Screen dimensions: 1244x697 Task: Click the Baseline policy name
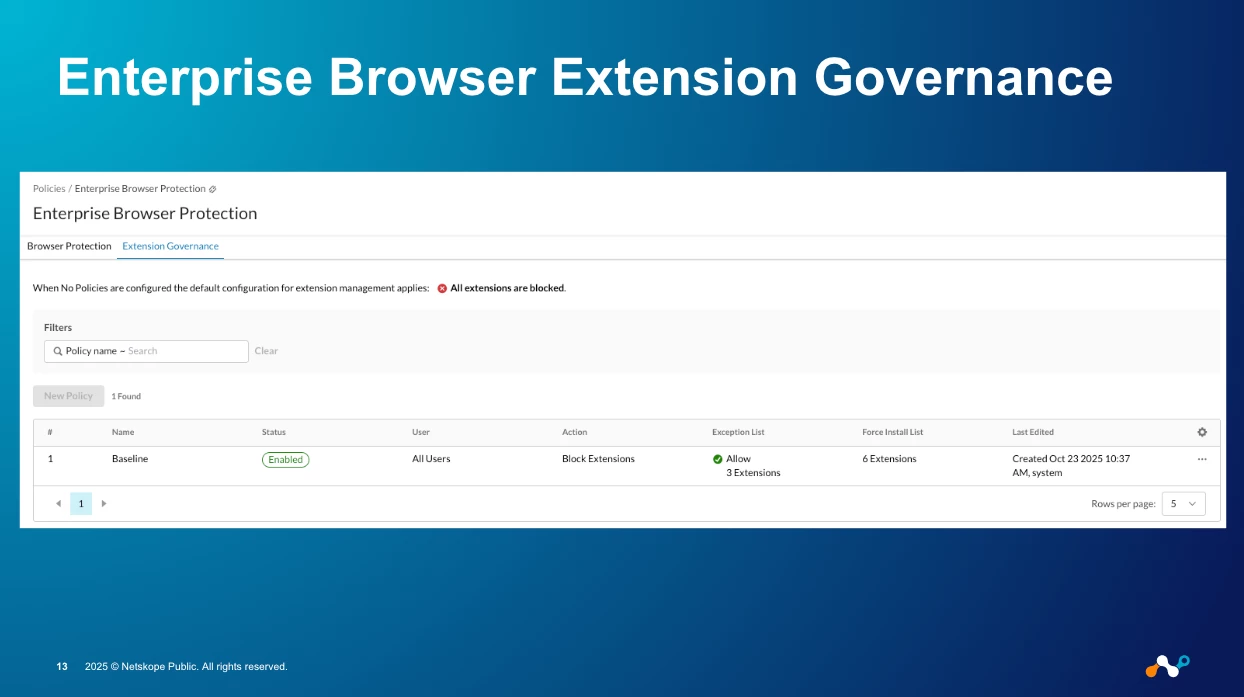[130, 459]
